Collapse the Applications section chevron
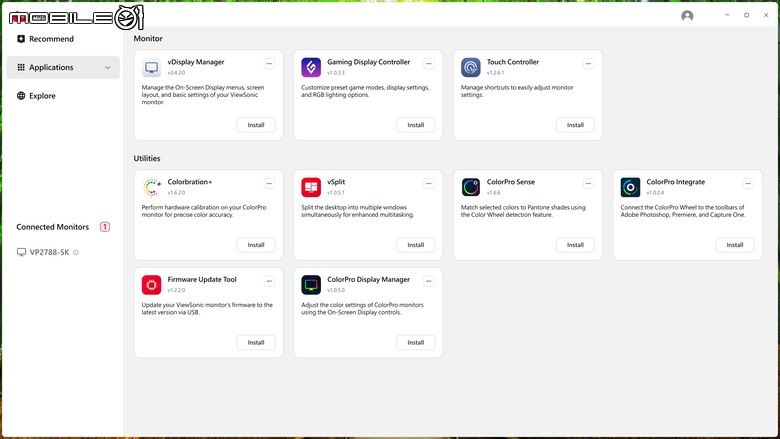Screen dimensions: 780x439 coord(107,67)
